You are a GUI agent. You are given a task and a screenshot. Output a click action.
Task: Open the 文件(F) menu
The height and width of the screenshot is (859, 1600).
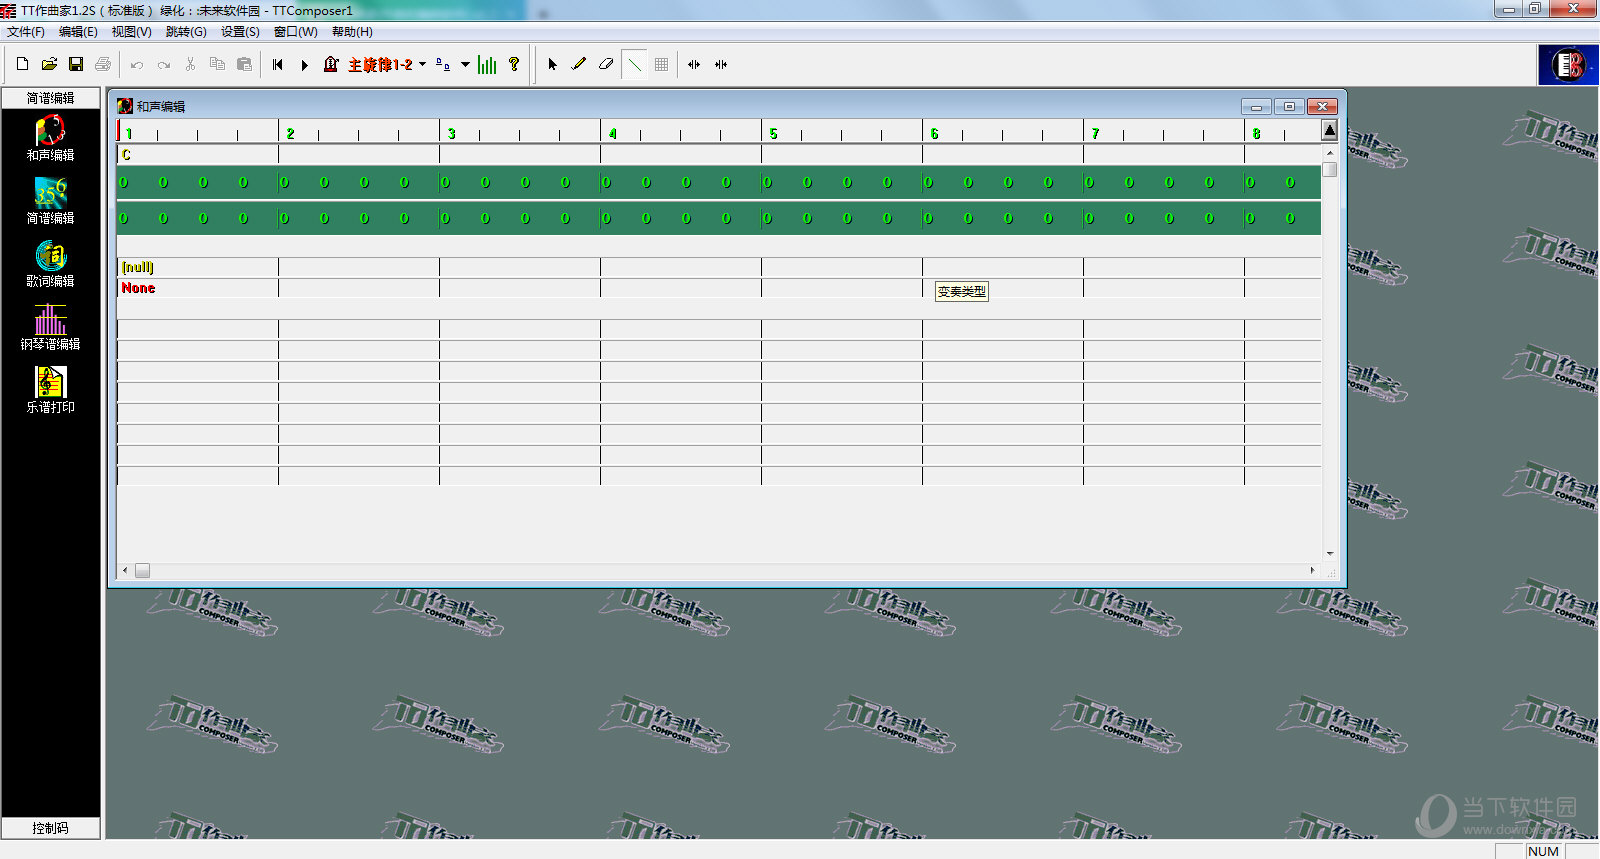tap(26, 32)
